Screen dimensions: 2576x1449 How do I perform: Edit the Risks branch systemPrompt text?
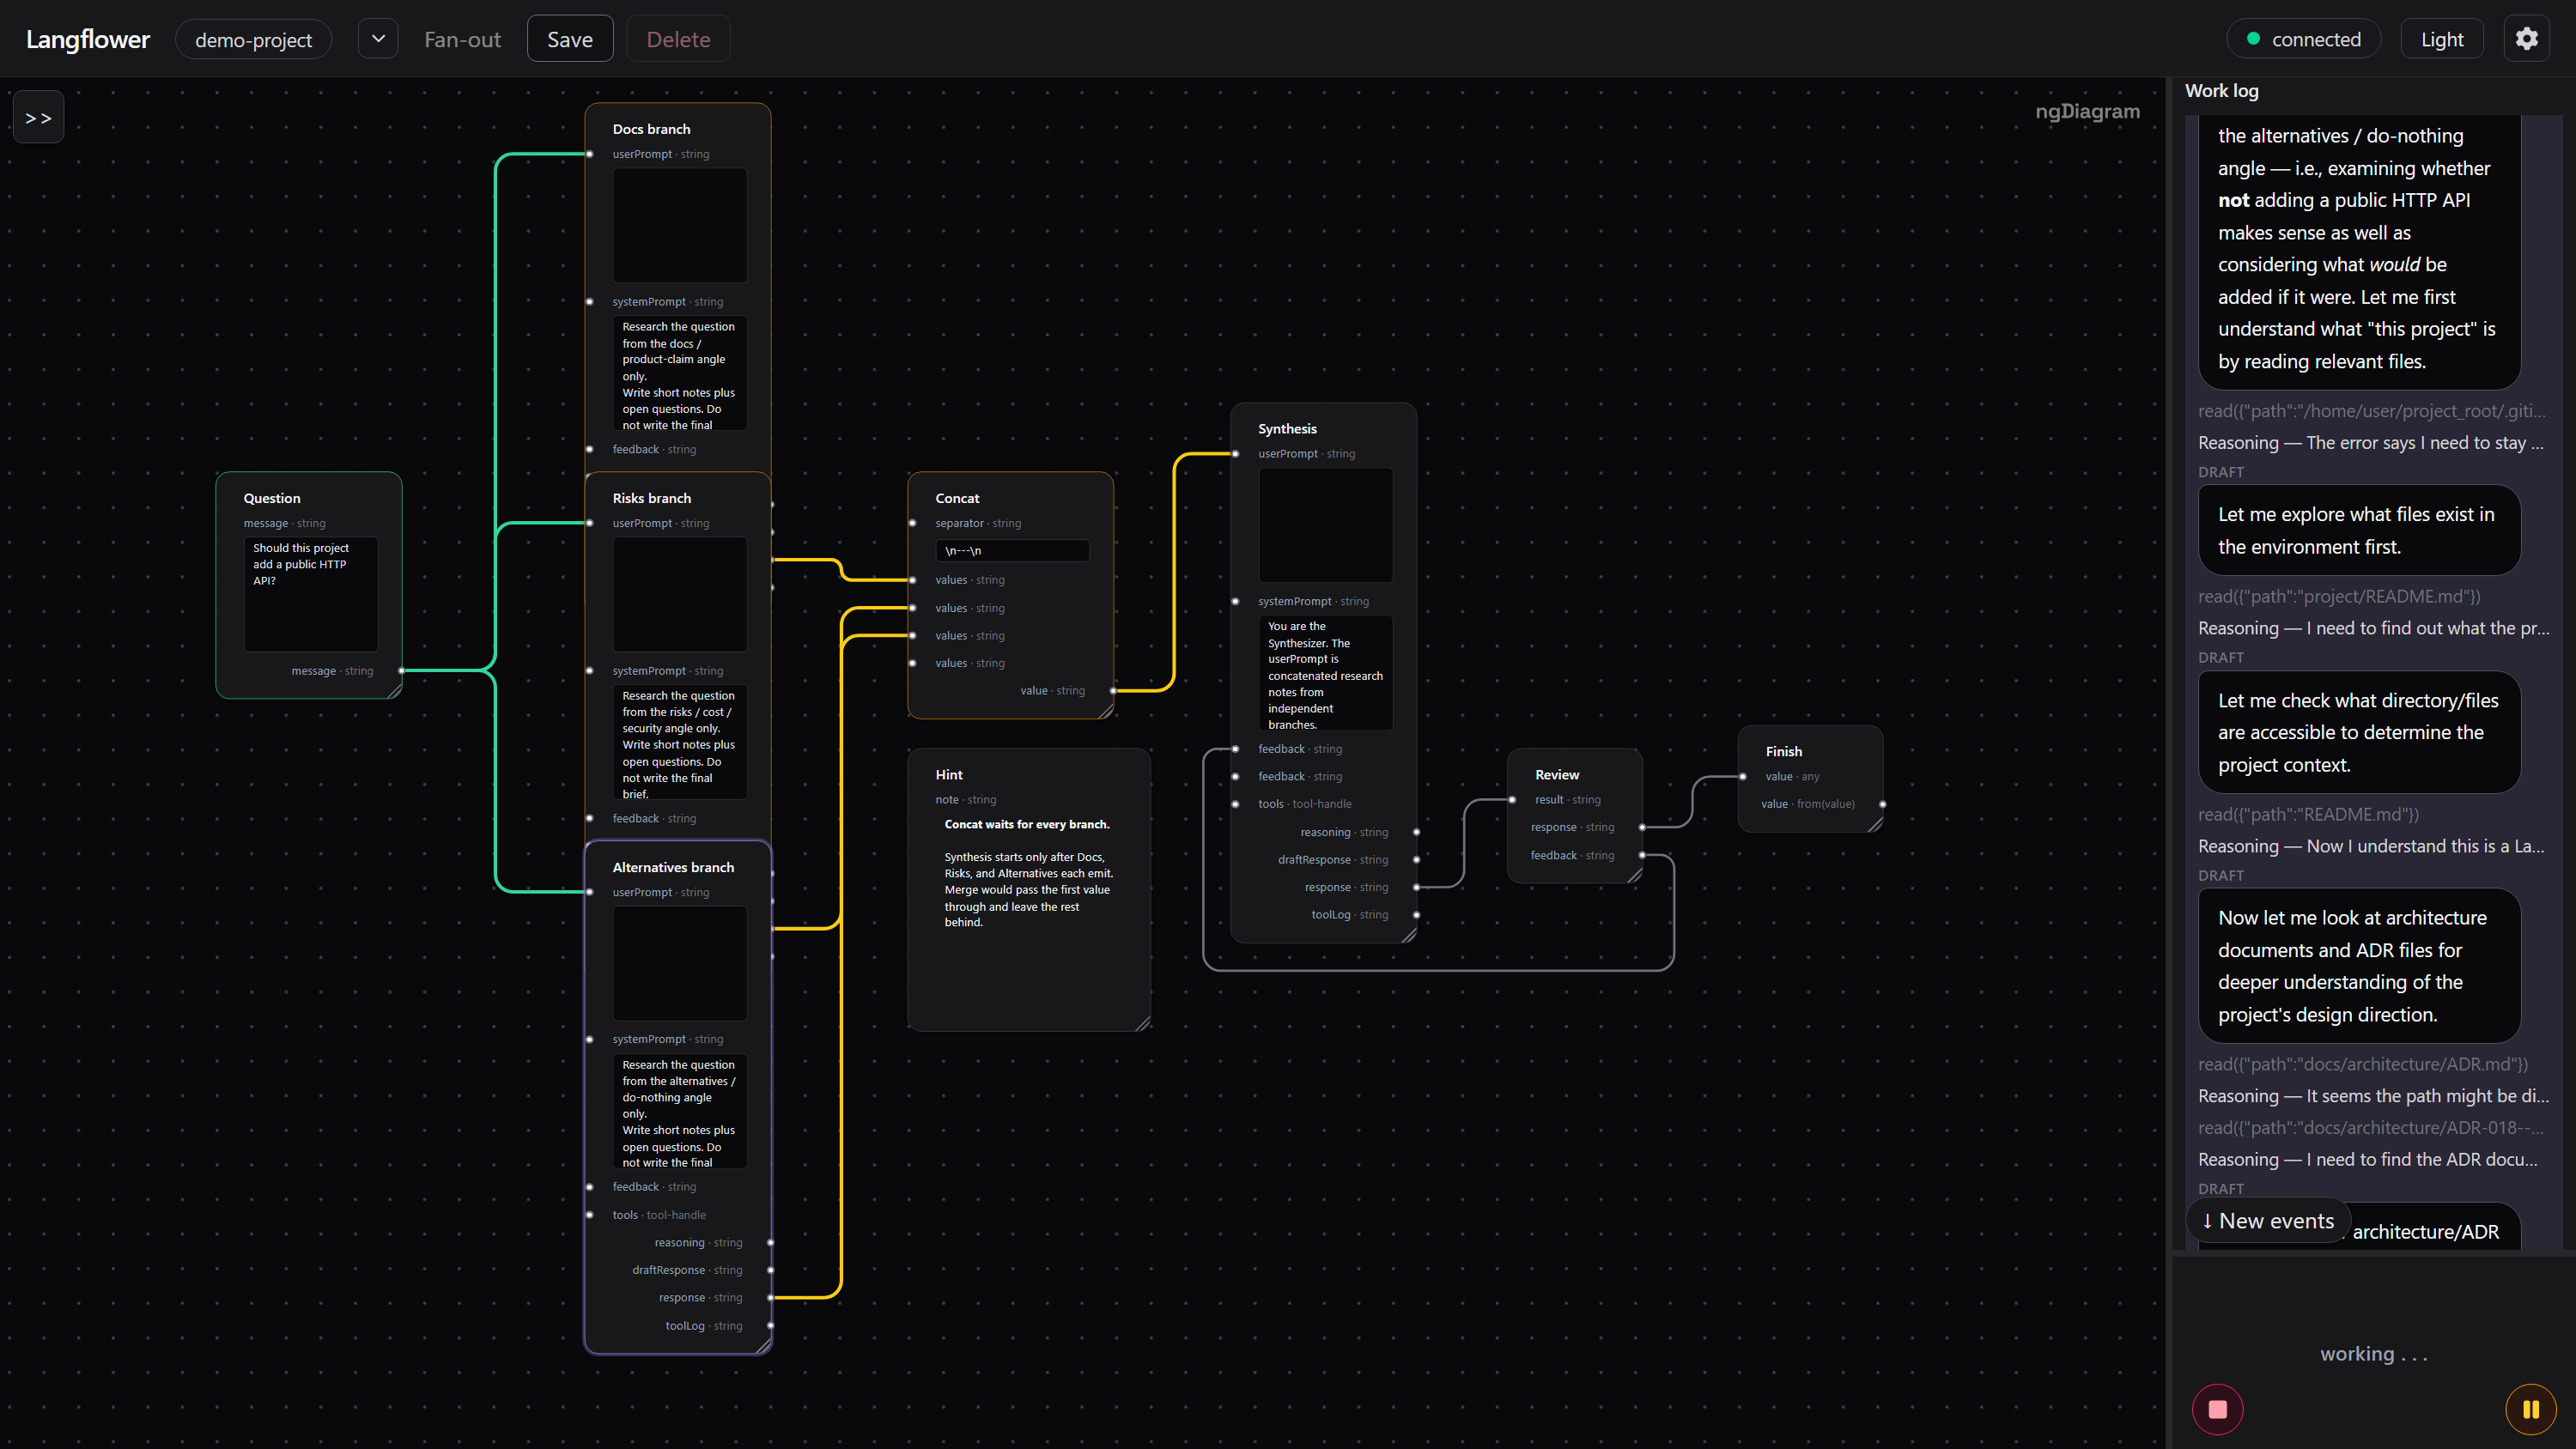[x=679, y=742]
